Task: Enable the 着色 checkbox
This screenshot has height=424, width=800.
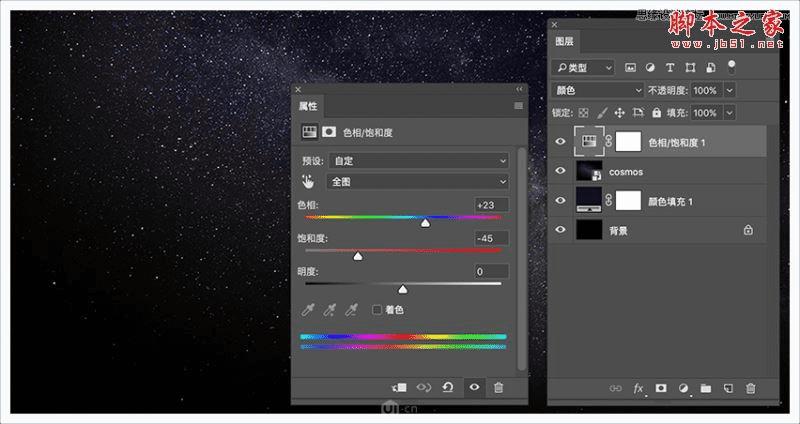Action: tap(377, 310)
